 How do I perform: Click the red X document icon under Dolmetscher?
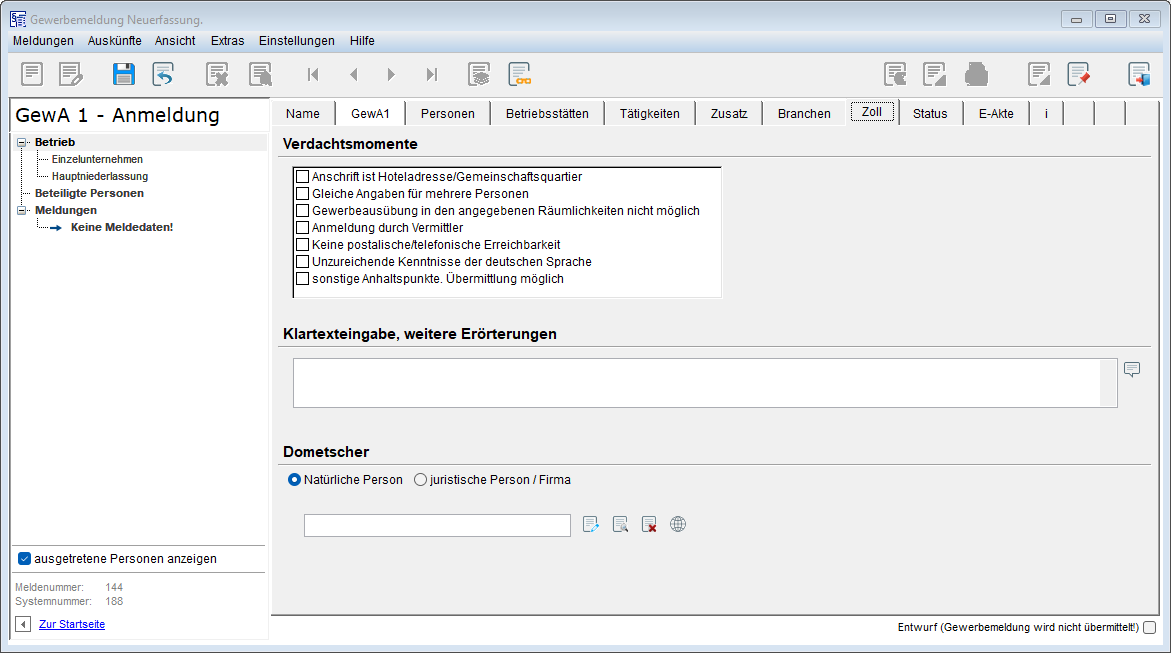coord(649,524)
